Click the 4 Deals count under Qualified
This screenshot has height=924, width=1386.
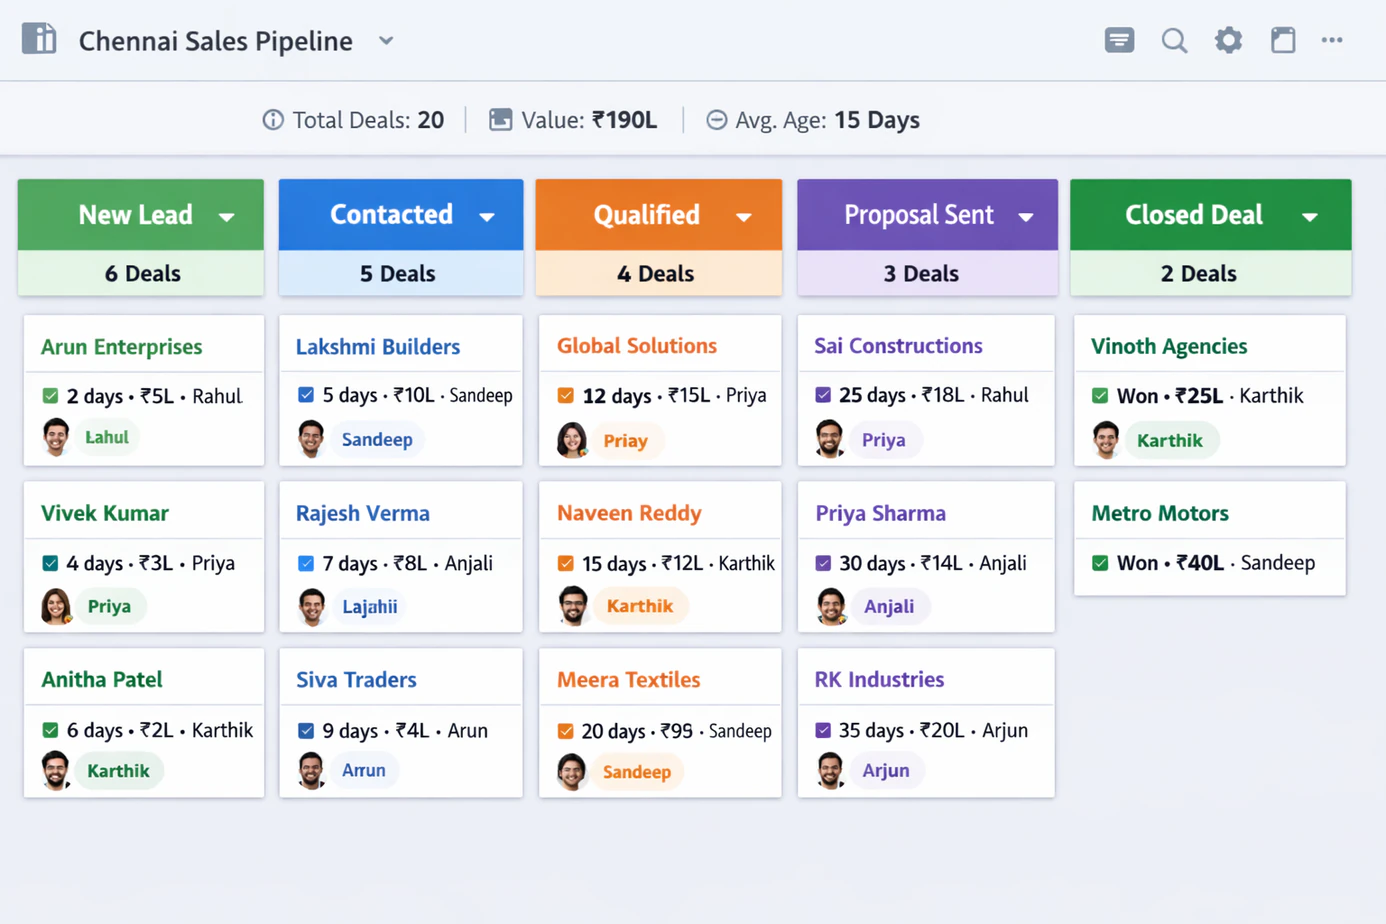655,274
